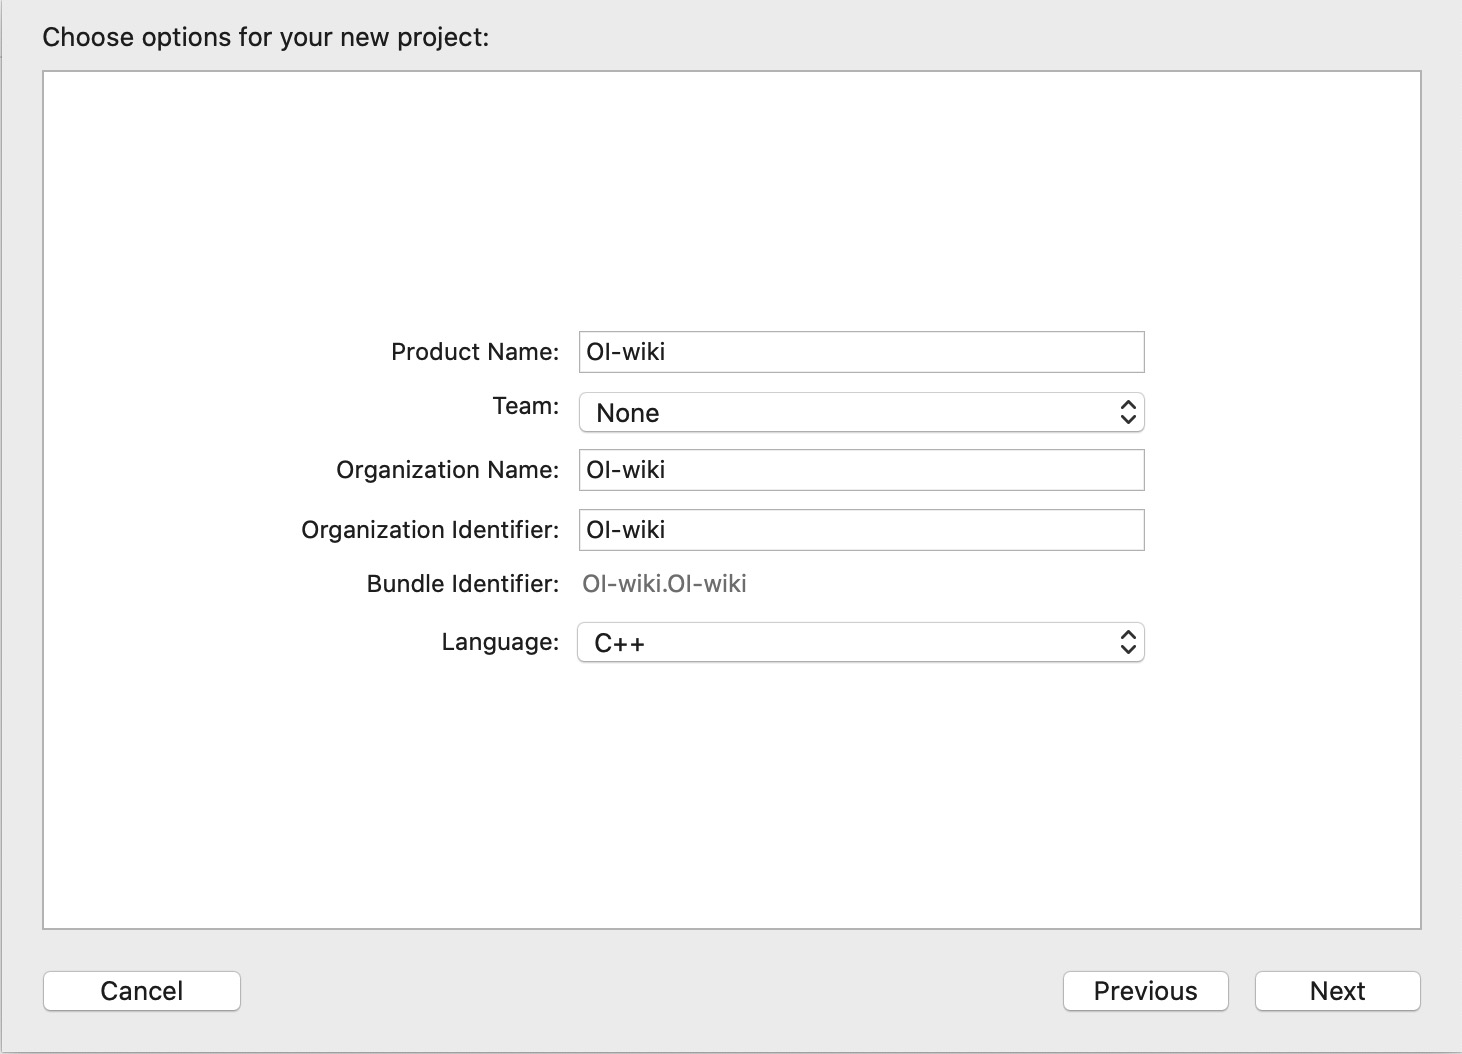
Task: Open the Team dropdown menu
Action: tap(860, 413)
